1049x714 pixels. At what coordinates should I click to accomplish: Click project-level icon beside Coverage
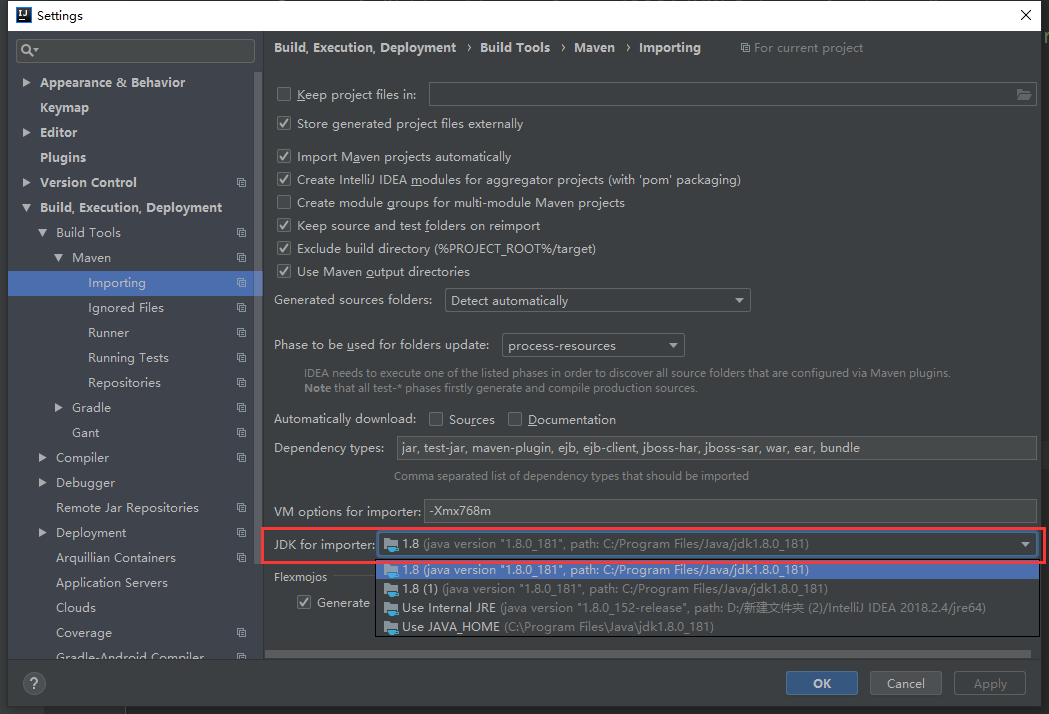[242, 632]
